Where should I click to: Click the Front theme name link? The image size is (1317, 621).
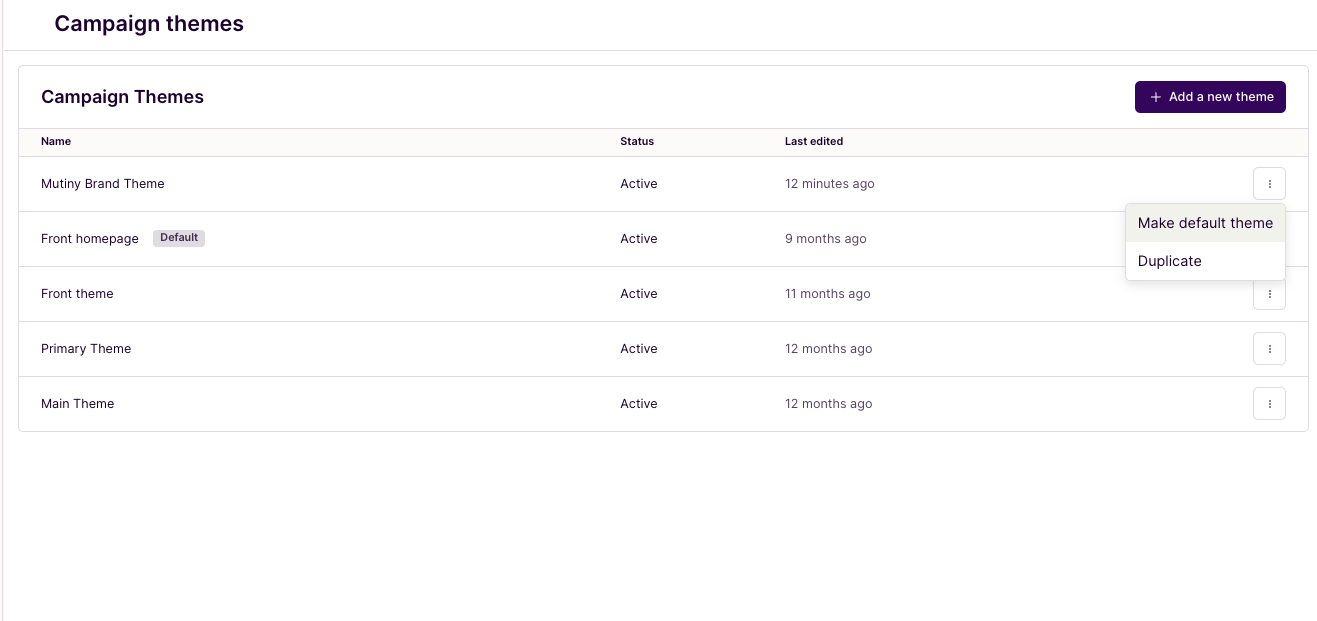(x=77, y=293)
